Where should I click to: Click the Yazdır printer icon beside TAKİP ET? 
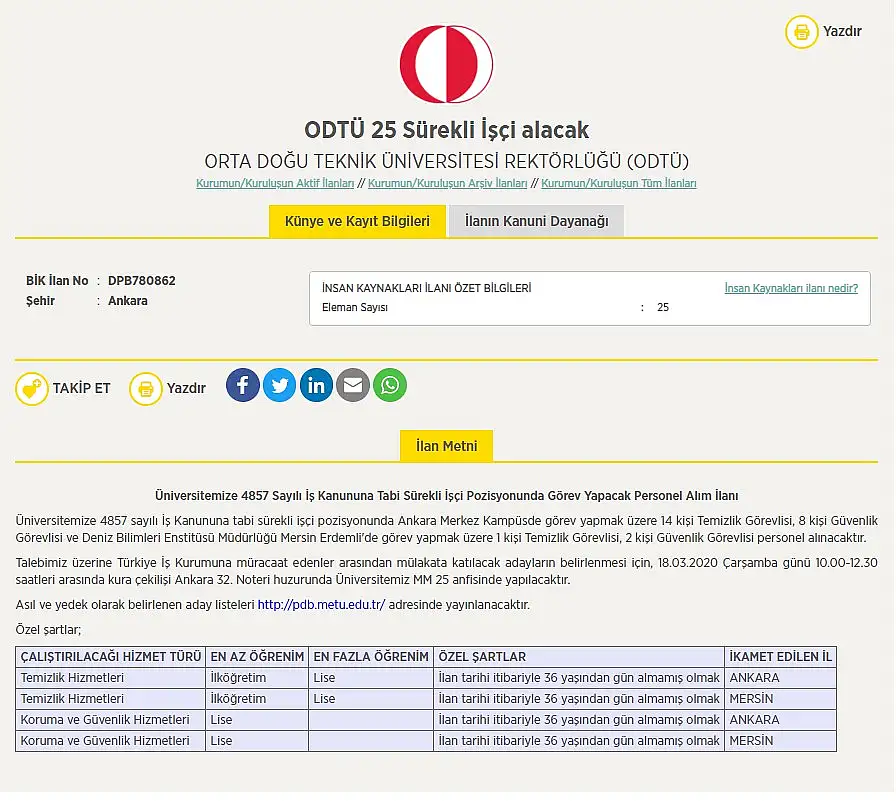point(146,389)
